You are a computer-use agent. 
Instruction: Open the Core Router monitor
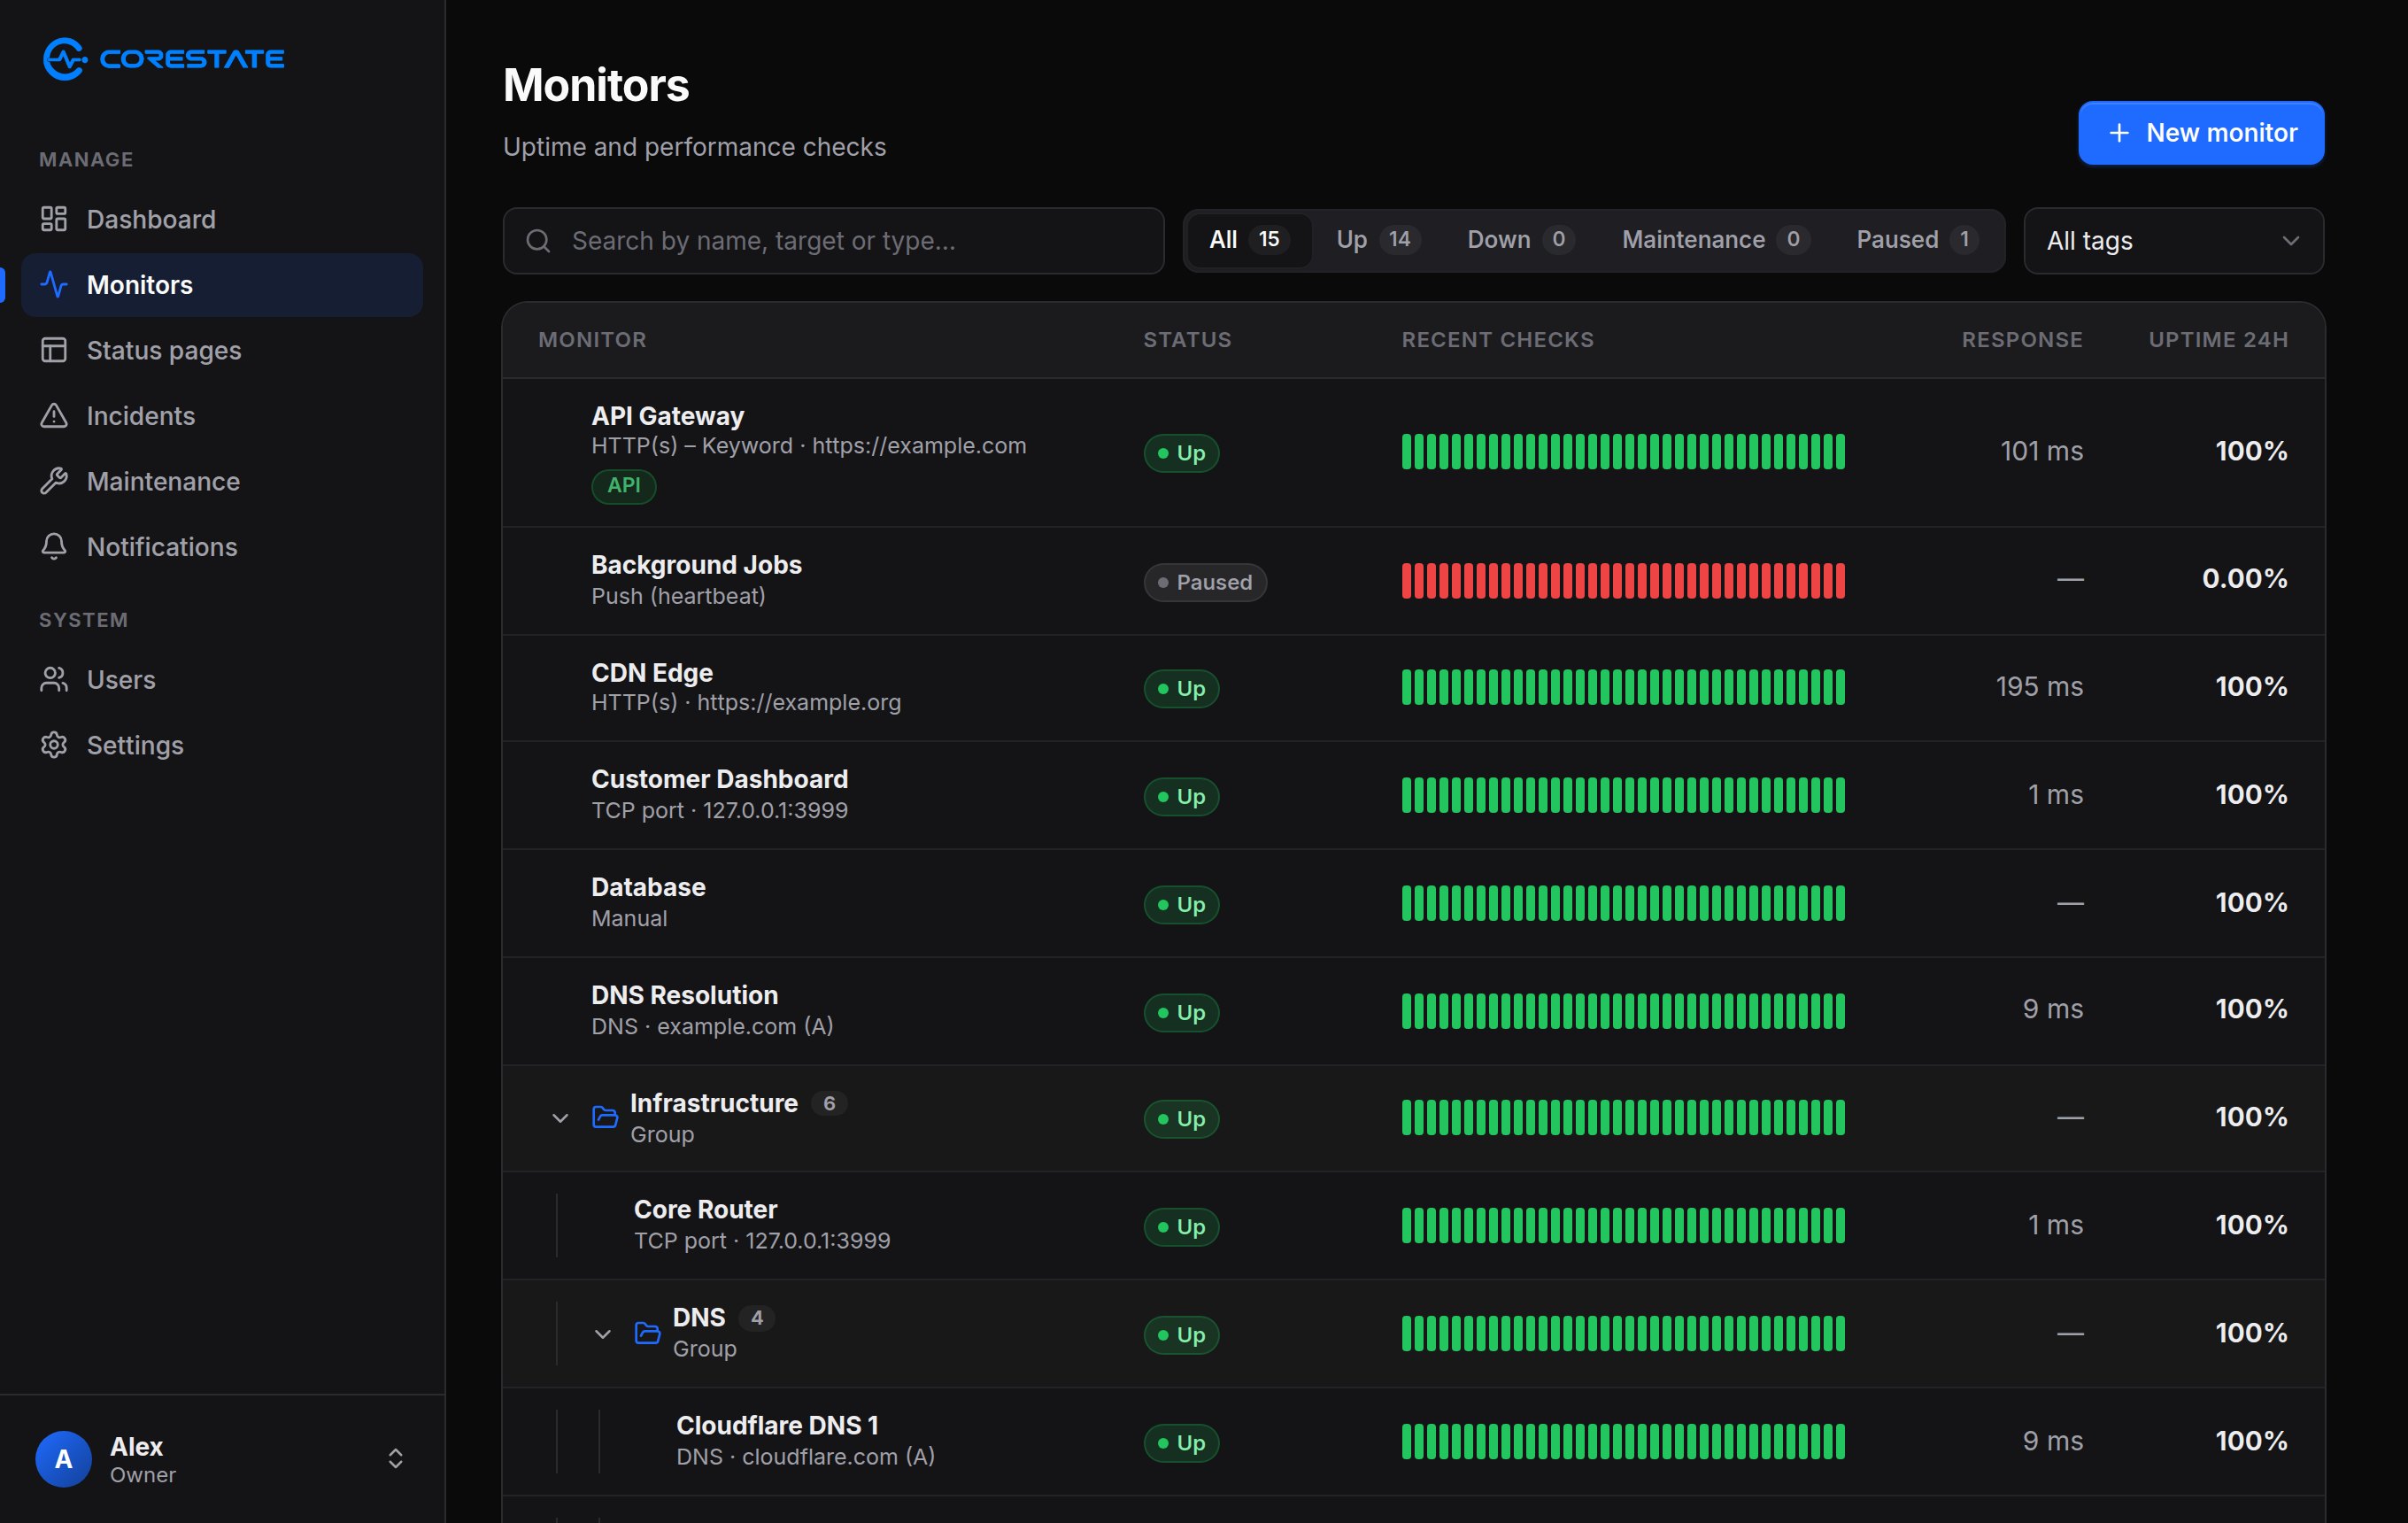(x=706, y=1209)
